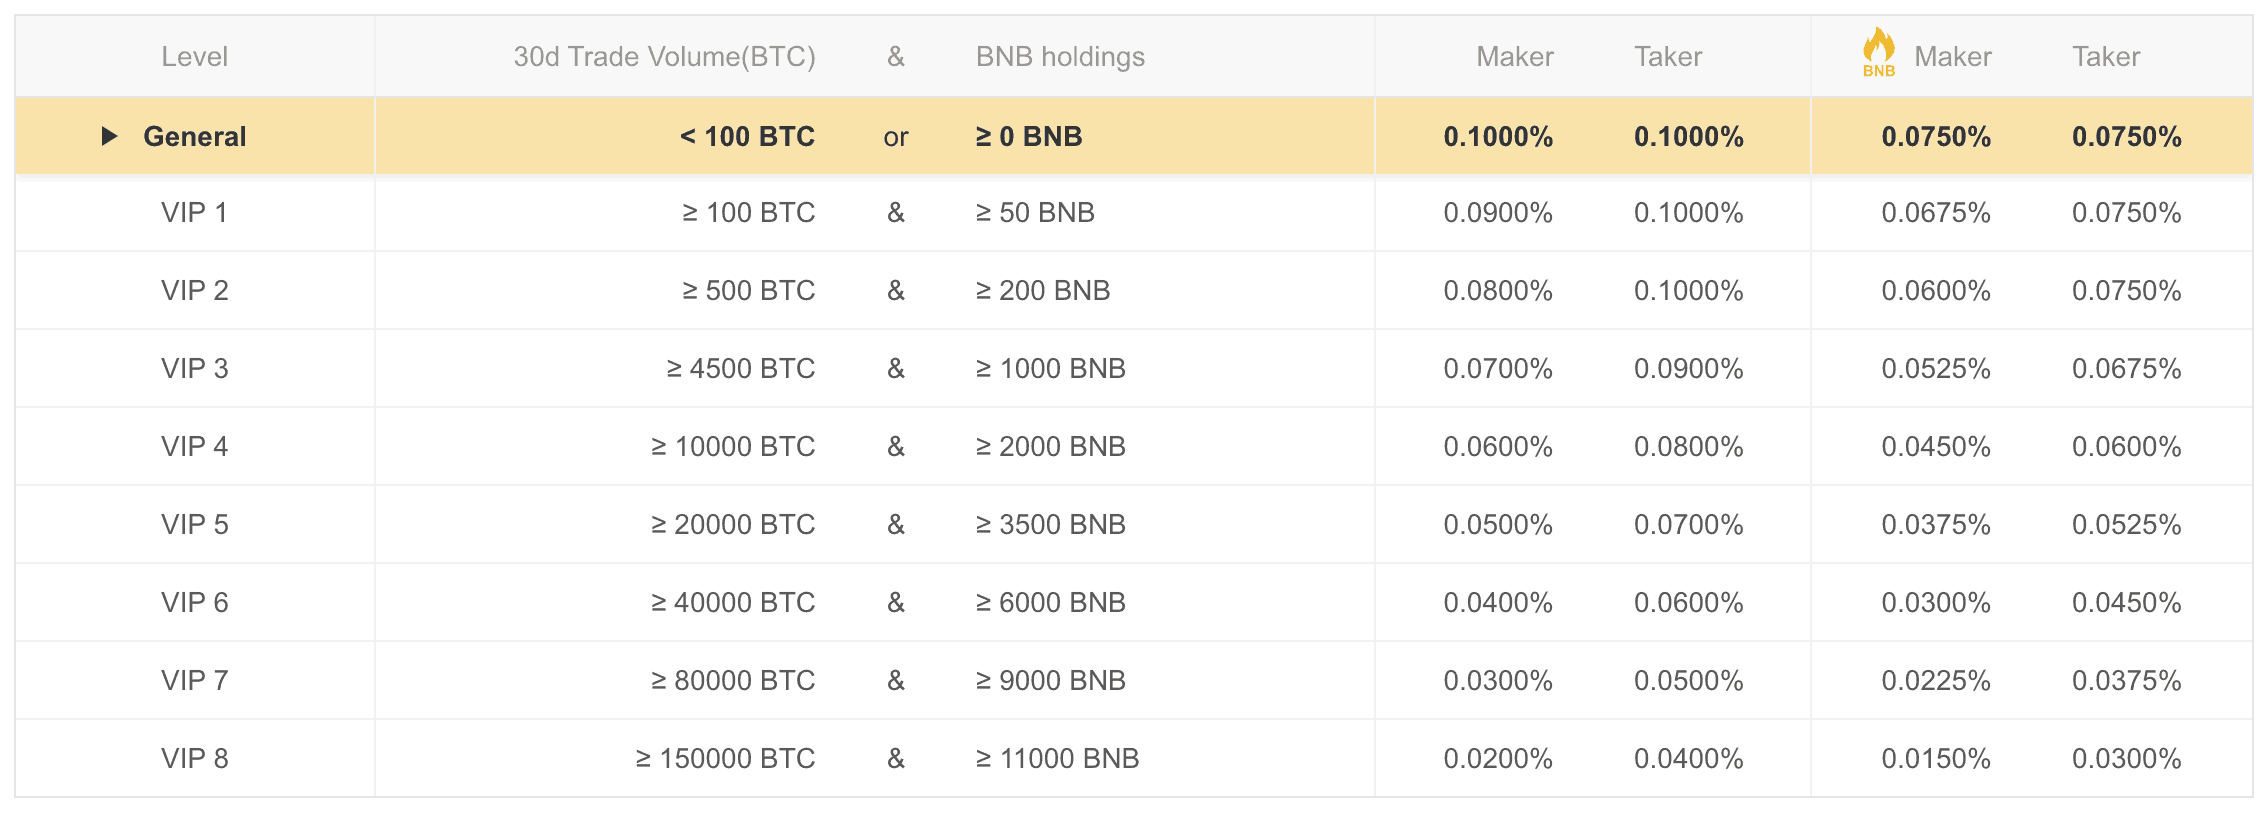Select the VIP 3 level row label
Screen dimensions: 2266x830
[194, 369]
